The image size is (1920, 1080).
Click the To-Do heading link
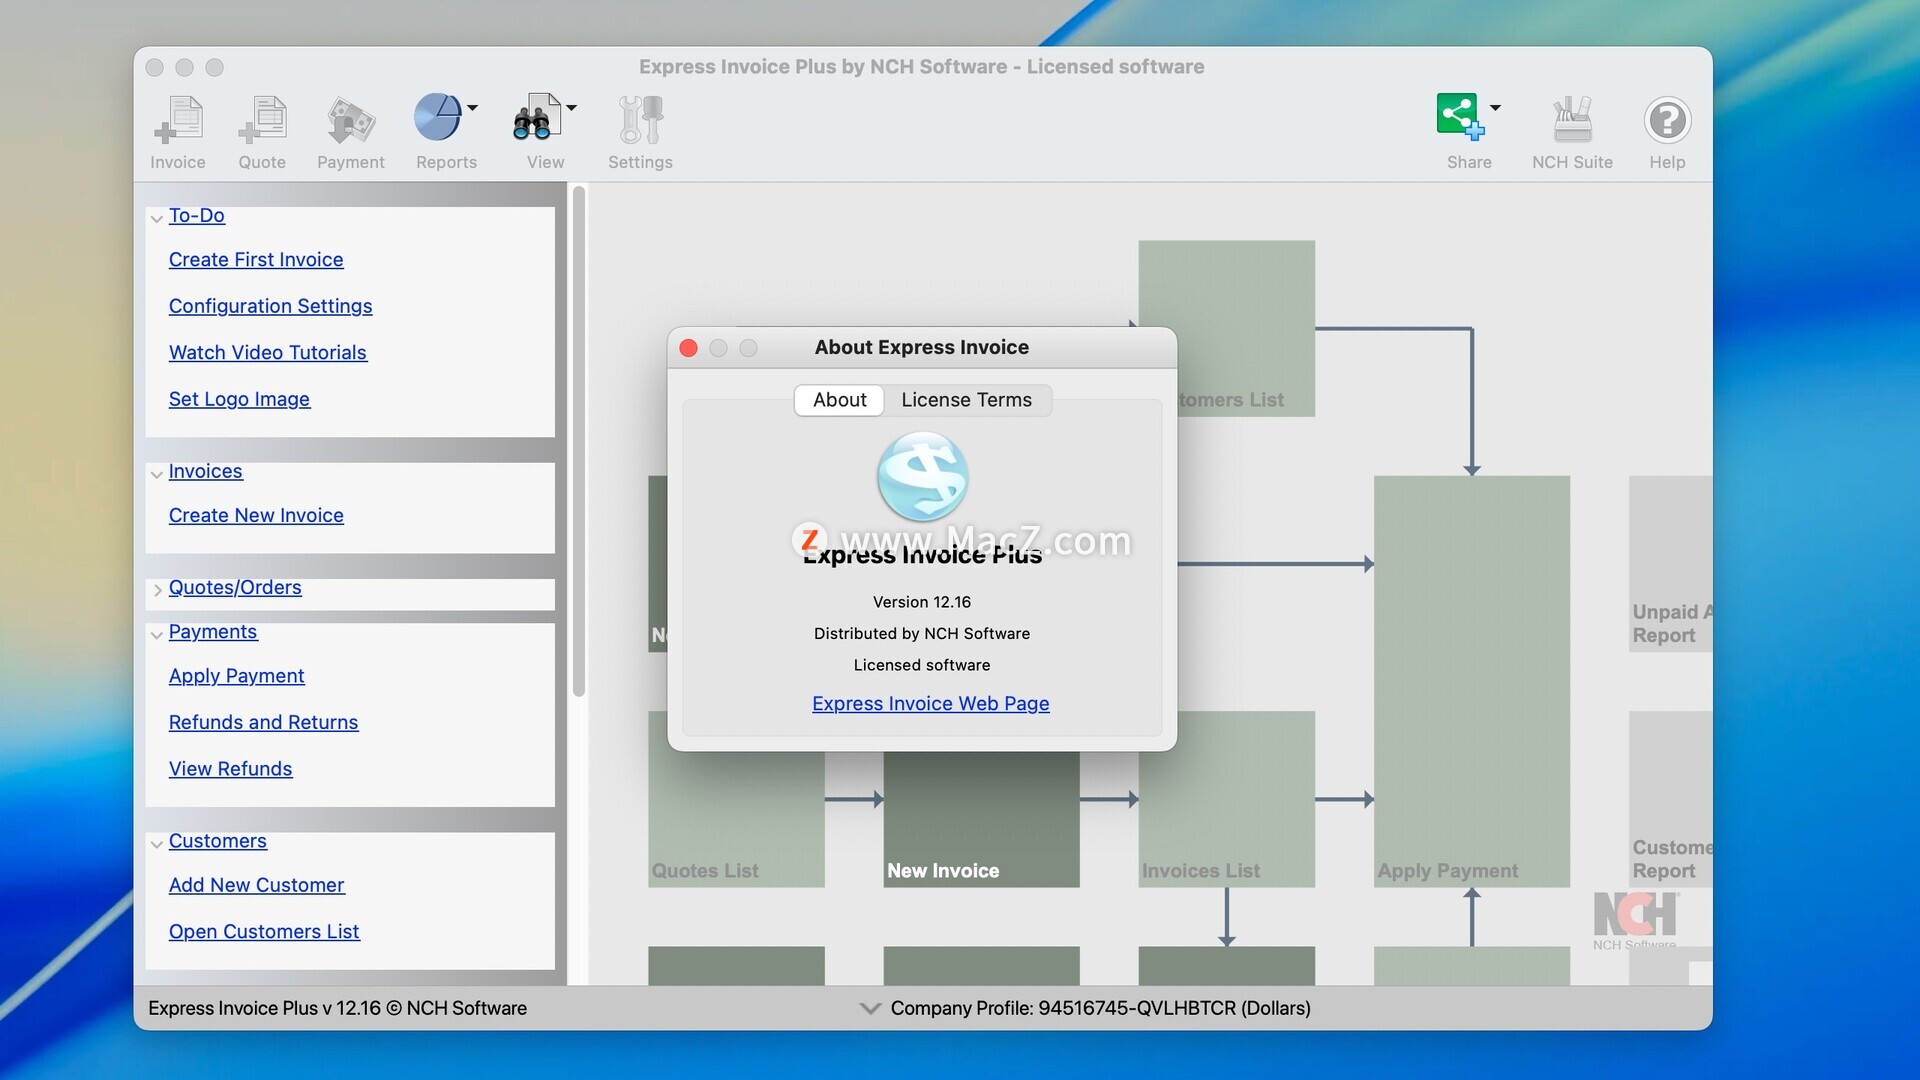(x=196, y=215)
